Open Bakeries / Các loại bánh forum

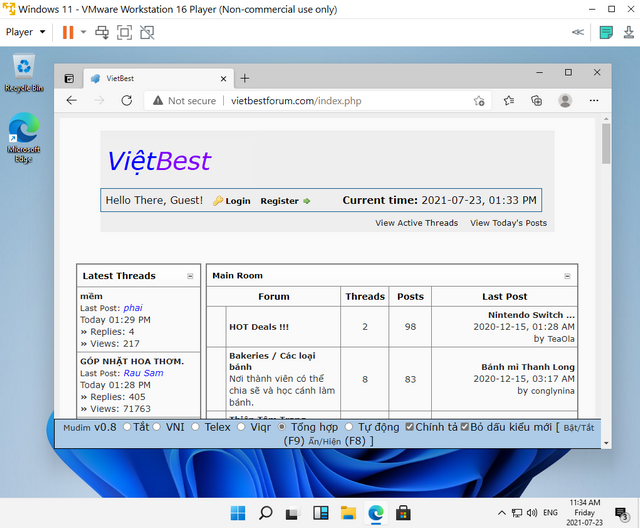point(272,361)
